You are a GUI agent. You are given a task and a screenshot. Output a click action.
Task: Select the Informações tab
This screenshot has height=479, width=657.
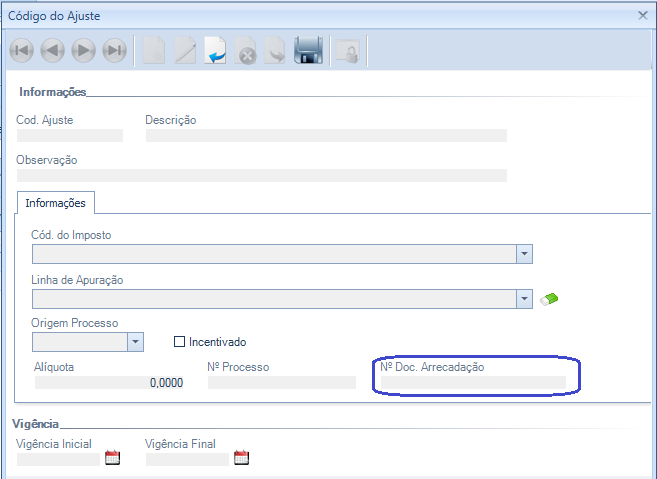pyautogui.click(x=55, y=203)
